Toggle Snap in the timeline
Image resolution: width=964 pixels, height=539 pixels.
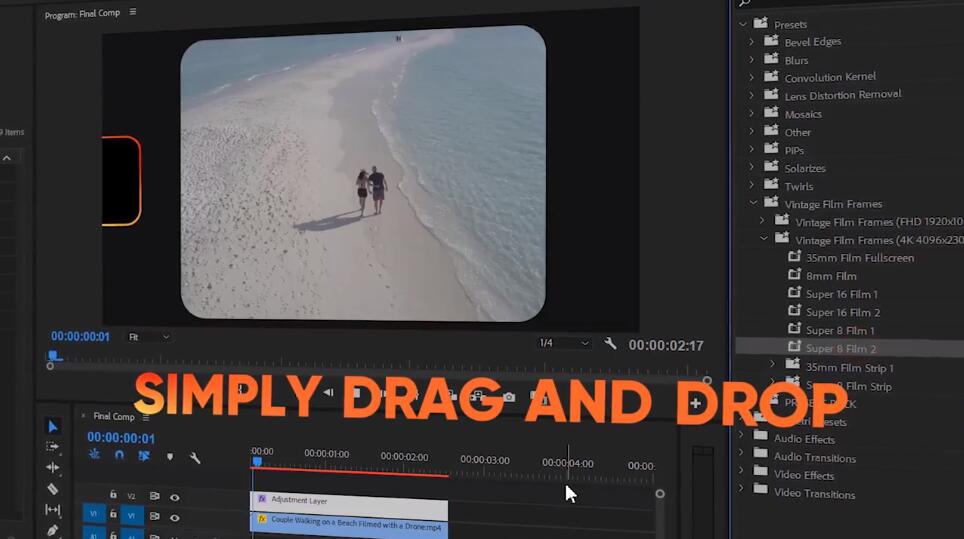click(119, 455)
